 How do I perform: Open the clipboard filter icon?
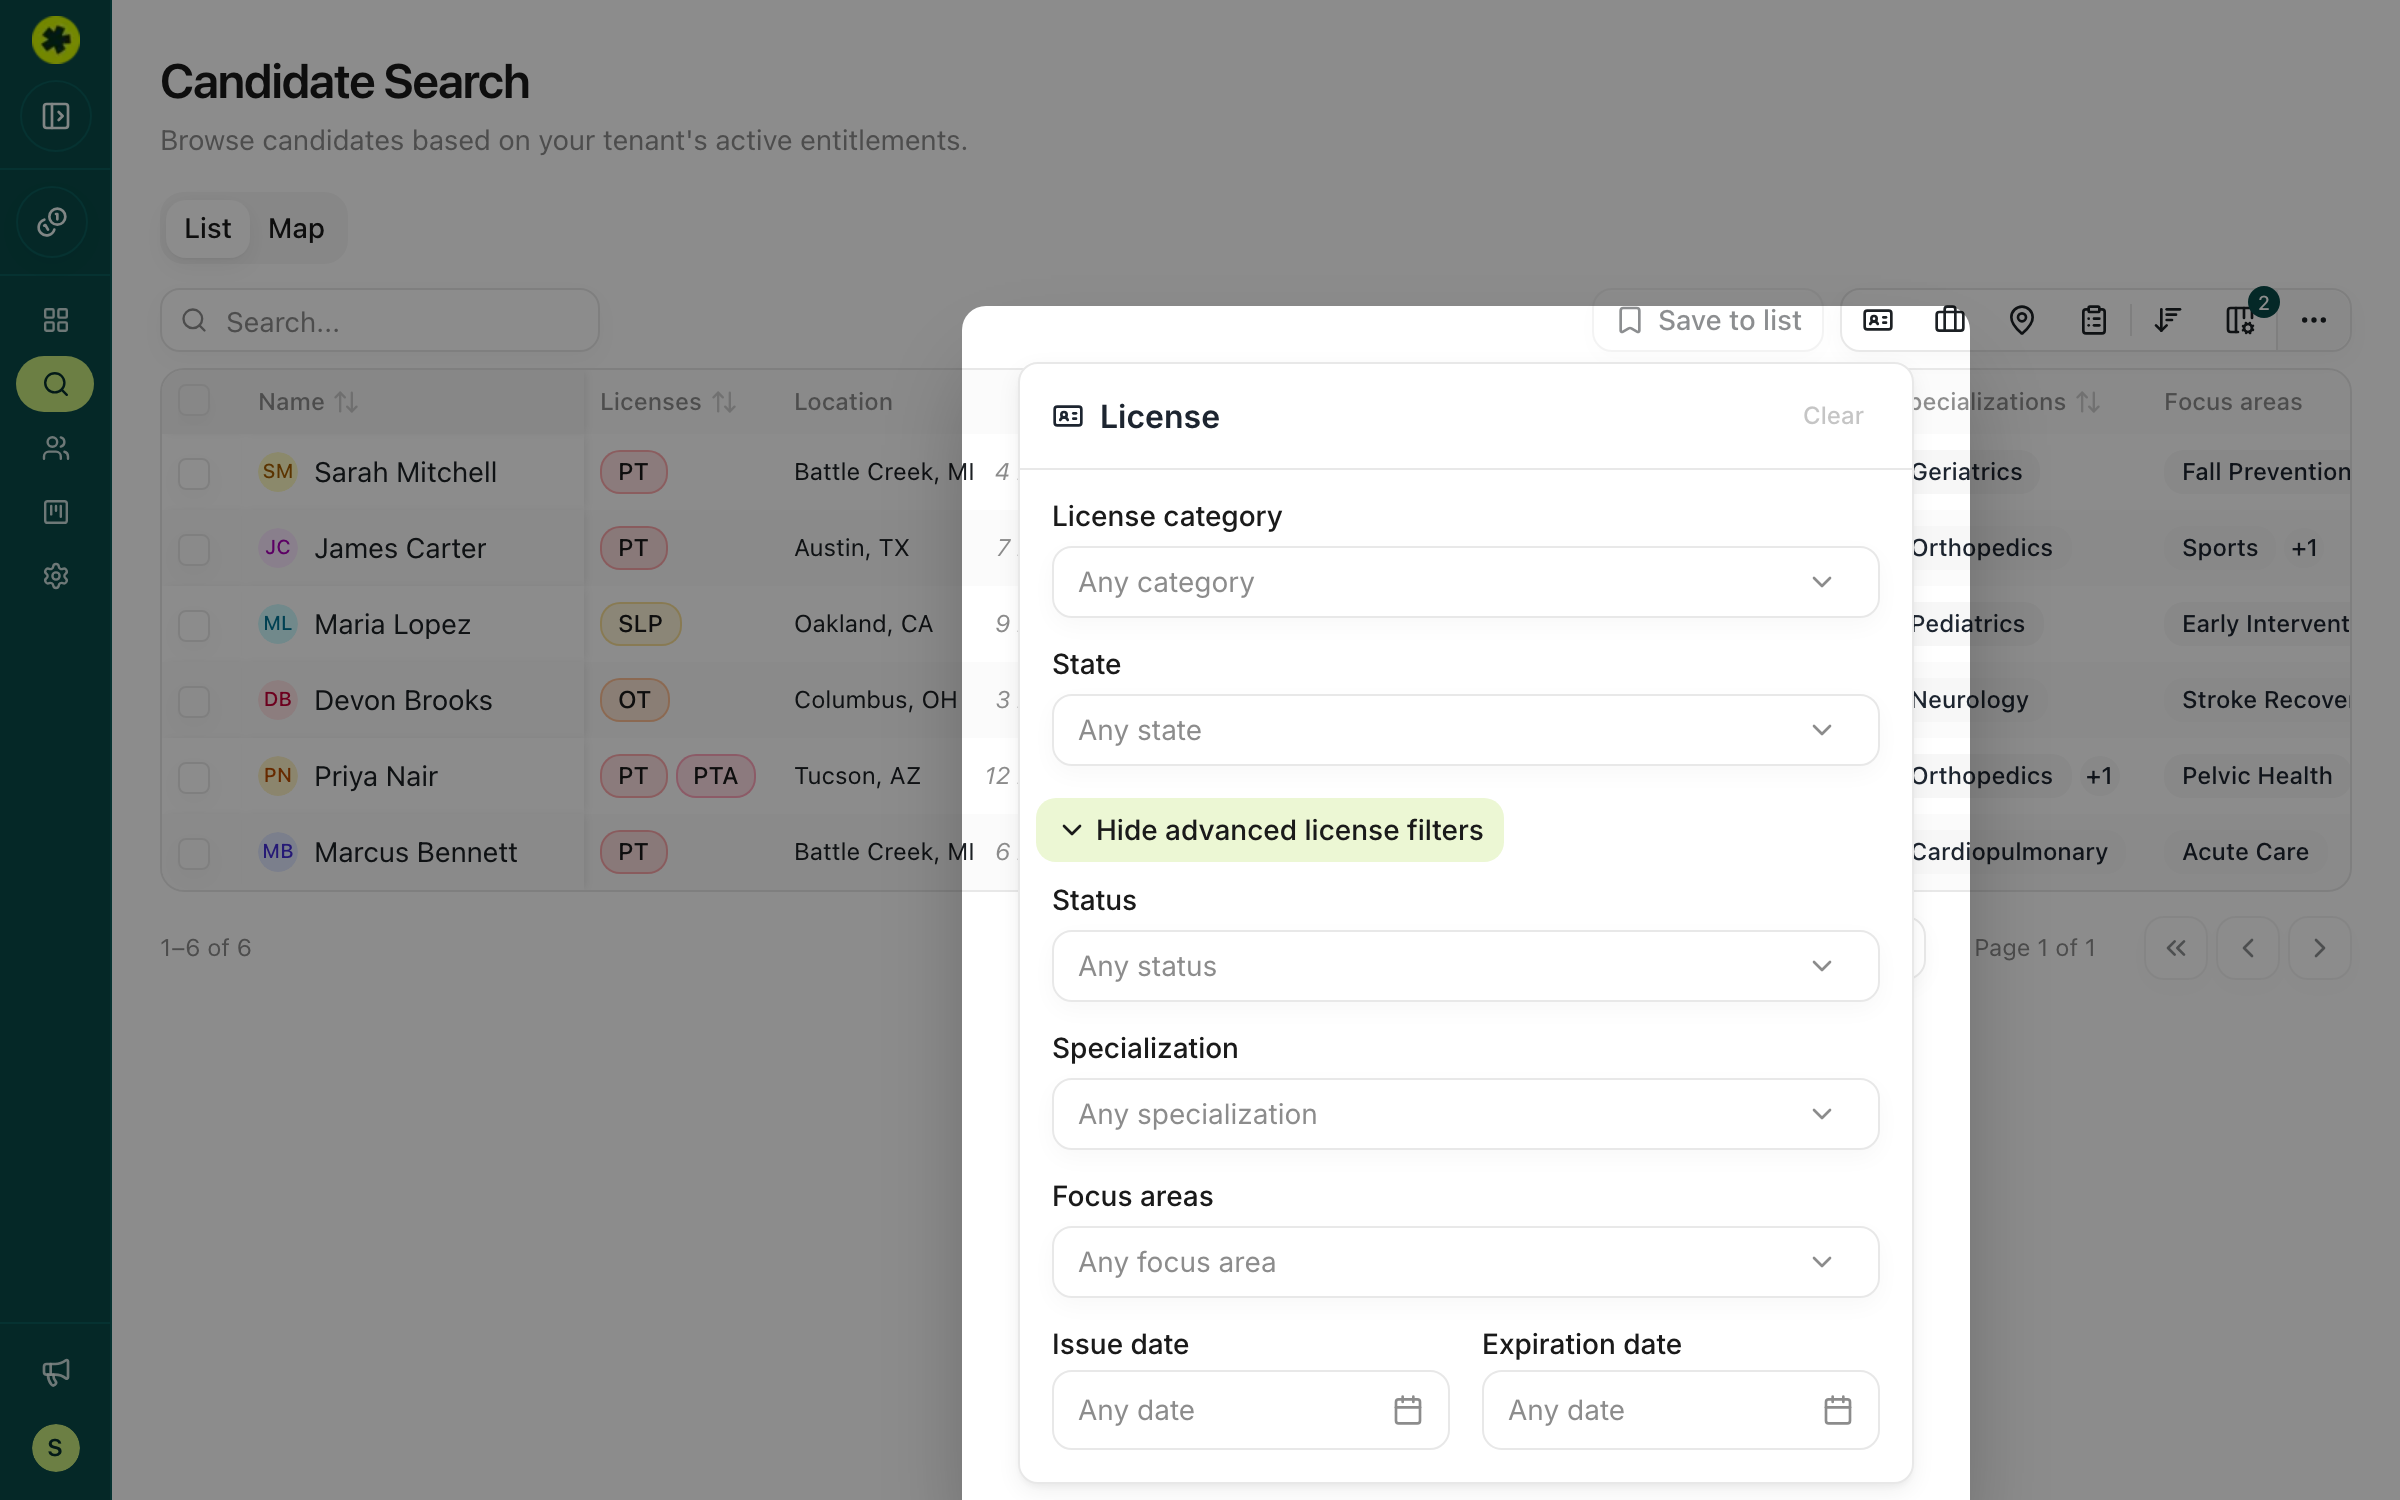[2094, 320]
